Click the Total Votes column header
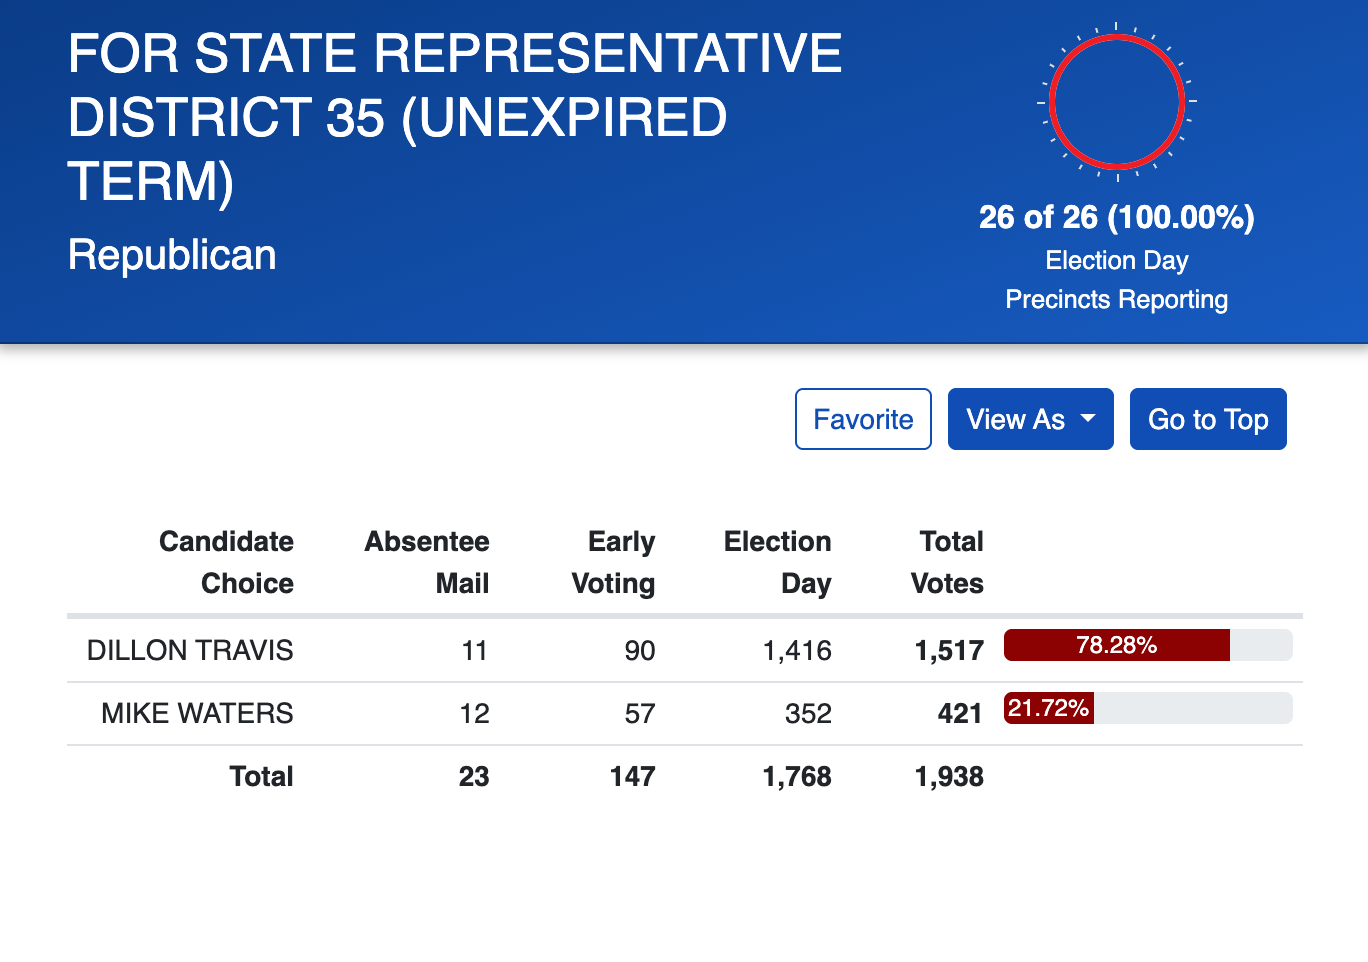This screenshot has width=1368, height=962. pos(948,562)
